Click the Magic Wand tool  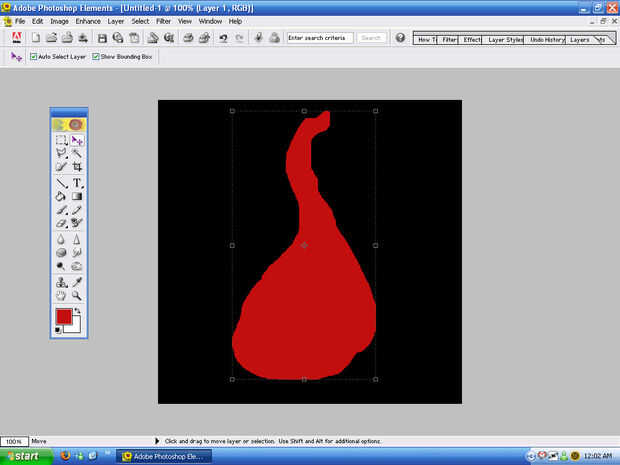77,154
